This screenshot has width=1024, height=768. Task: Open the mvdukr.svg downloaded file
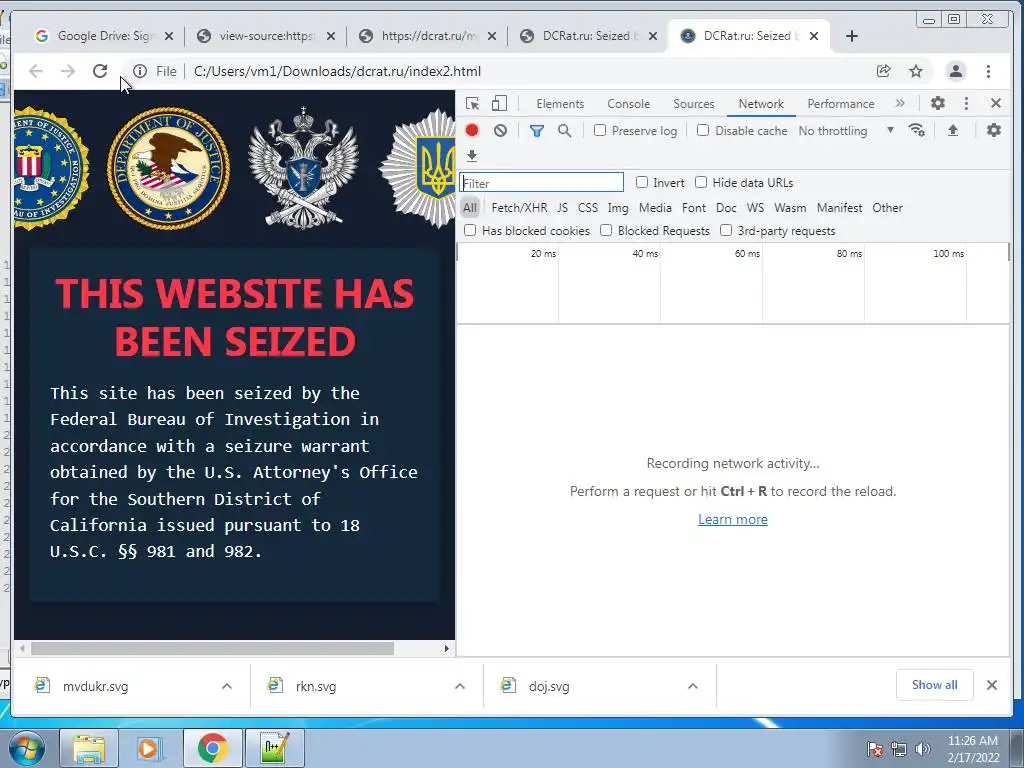tap(95, 686)
